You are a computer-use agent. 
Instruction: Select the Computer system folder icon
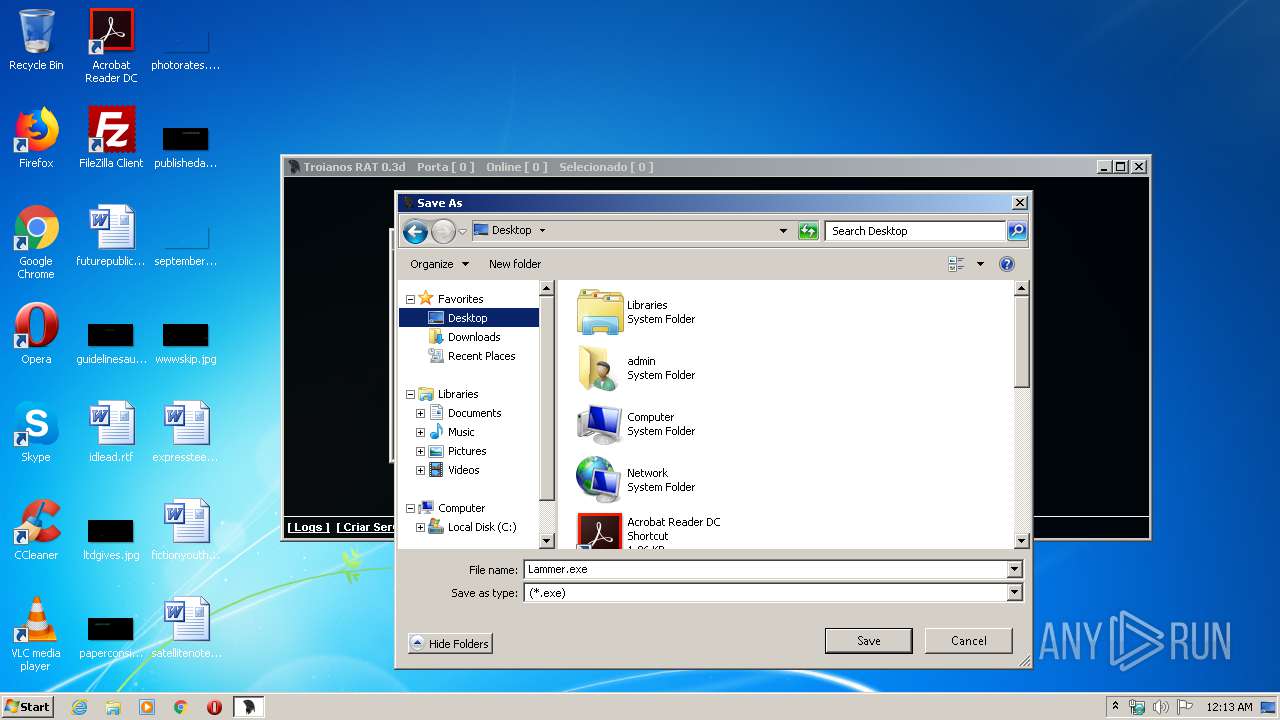pos(600,424)
